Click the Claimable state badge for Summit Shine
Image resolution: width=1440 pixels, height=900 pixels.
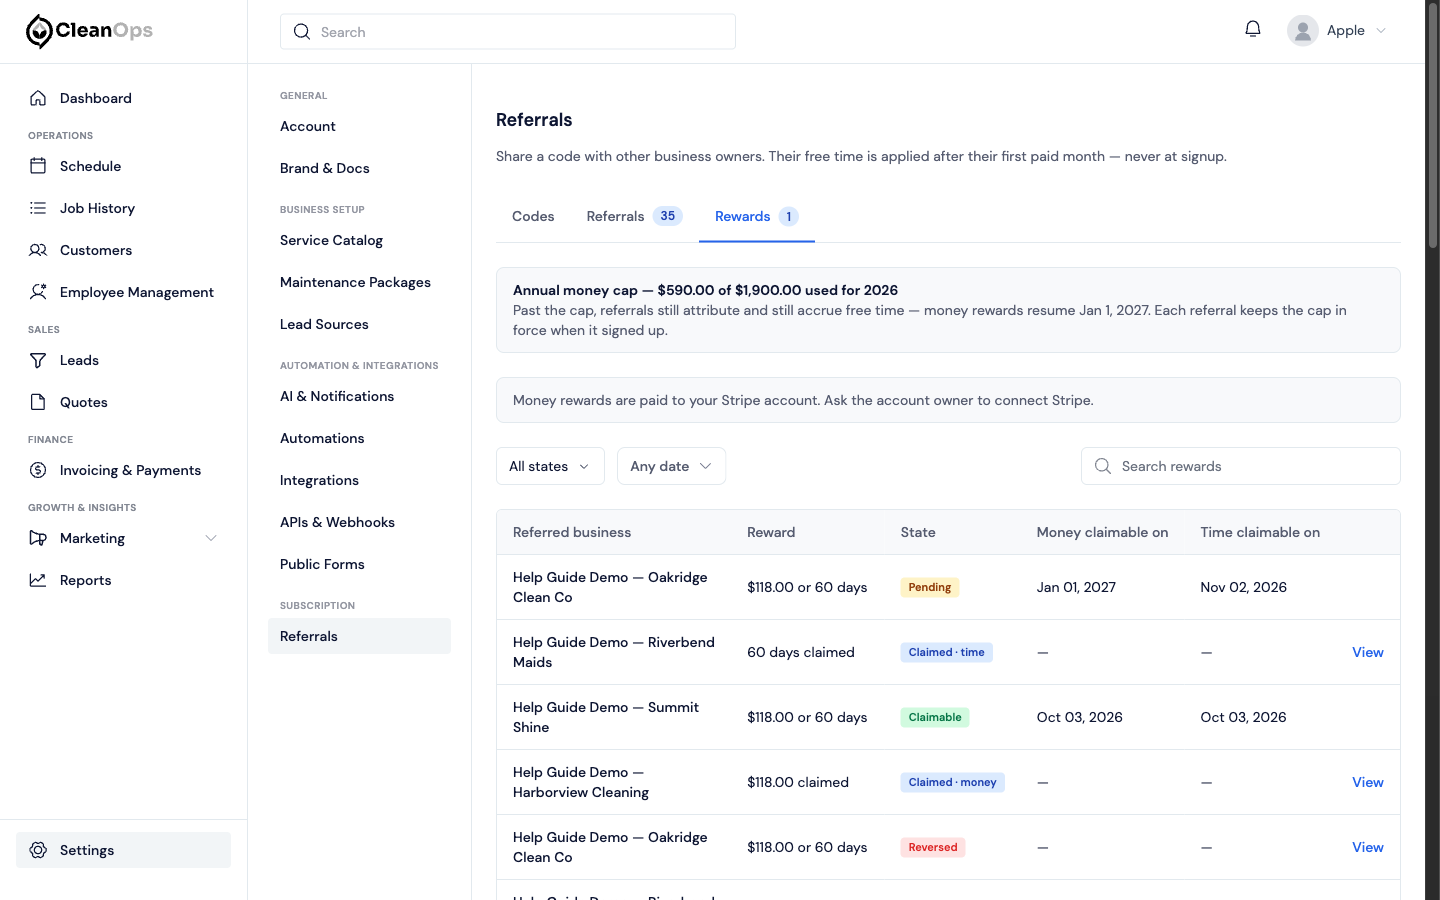pyautogui.click(x=935, y=717)
